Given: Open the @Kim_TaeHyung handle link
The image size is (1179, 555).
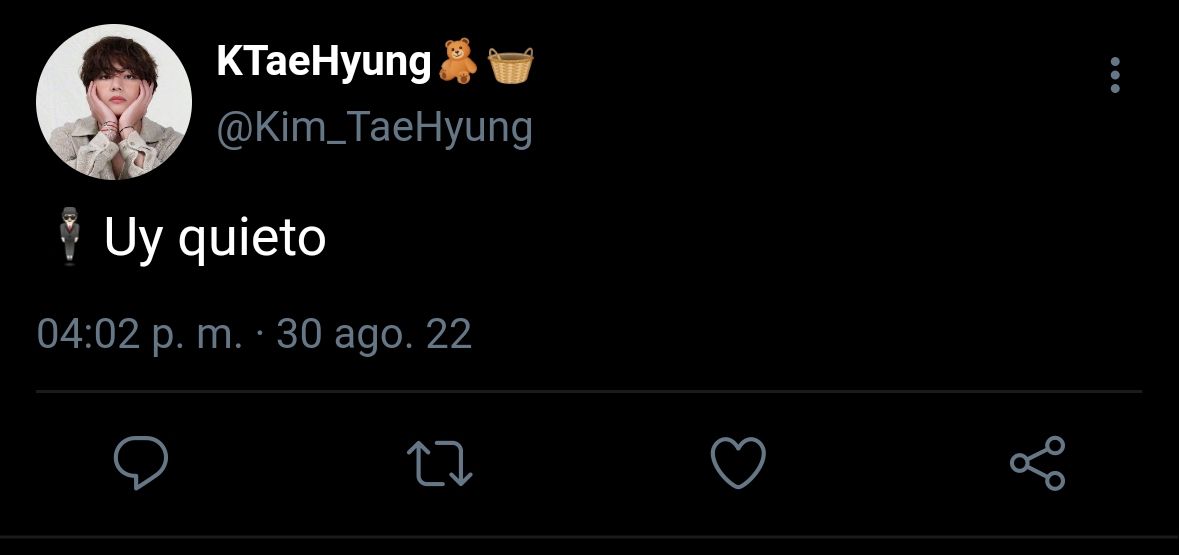Looking at the screenshot, I should (x=374, y=129).
